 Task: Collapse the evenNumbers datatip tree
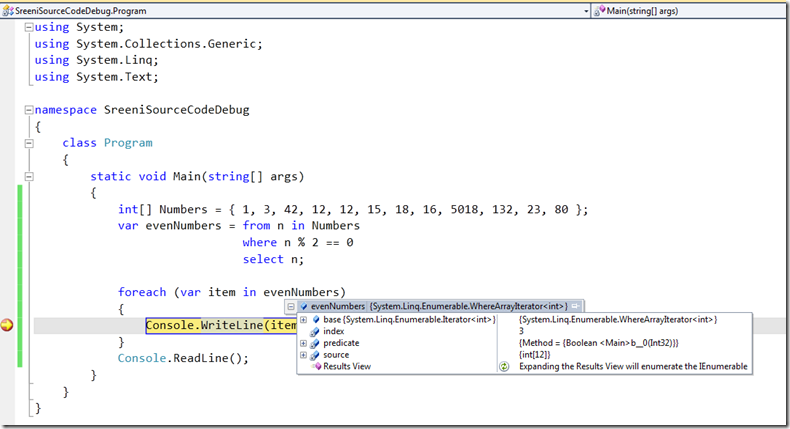[291, 306]
